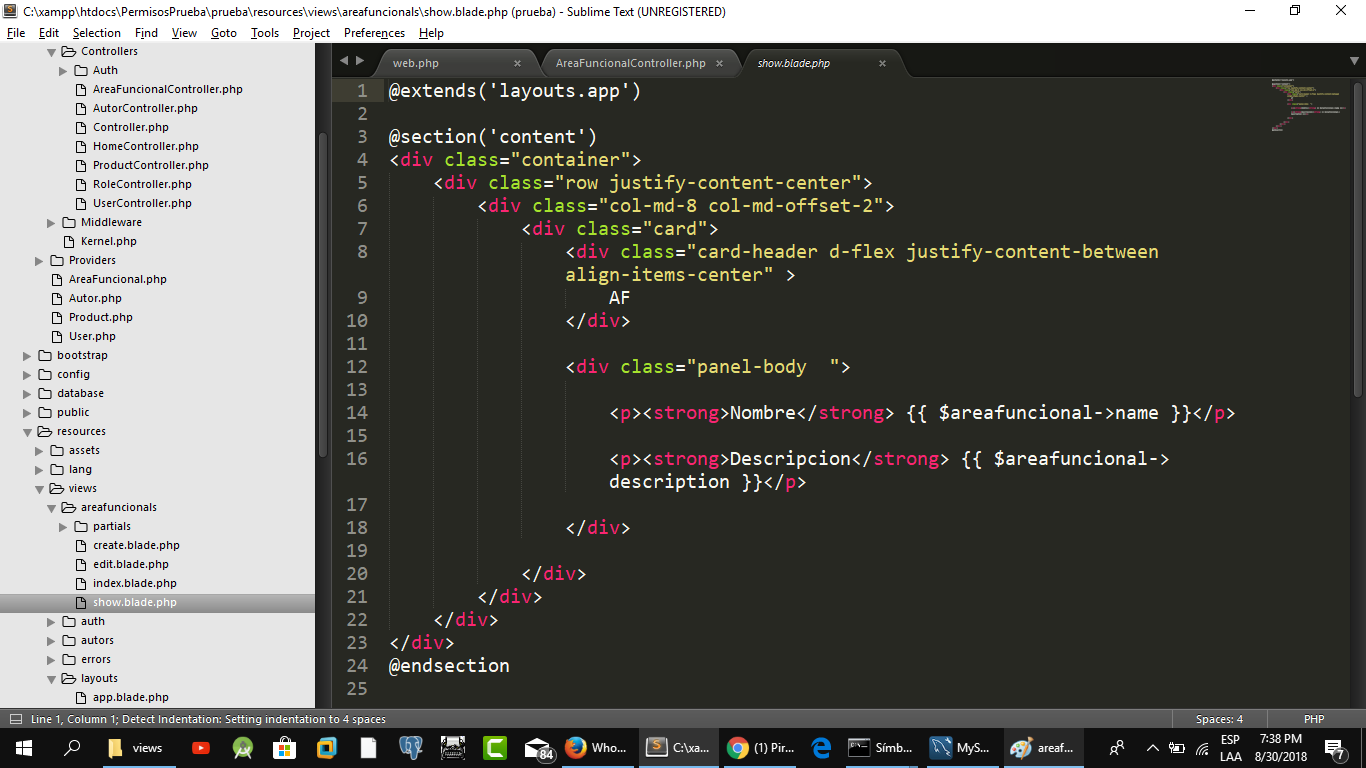Image resolution: width=1366 pixels, height=768 pixels.
Task: Click the status bar panel switcher icon
Action: point(15,719)
